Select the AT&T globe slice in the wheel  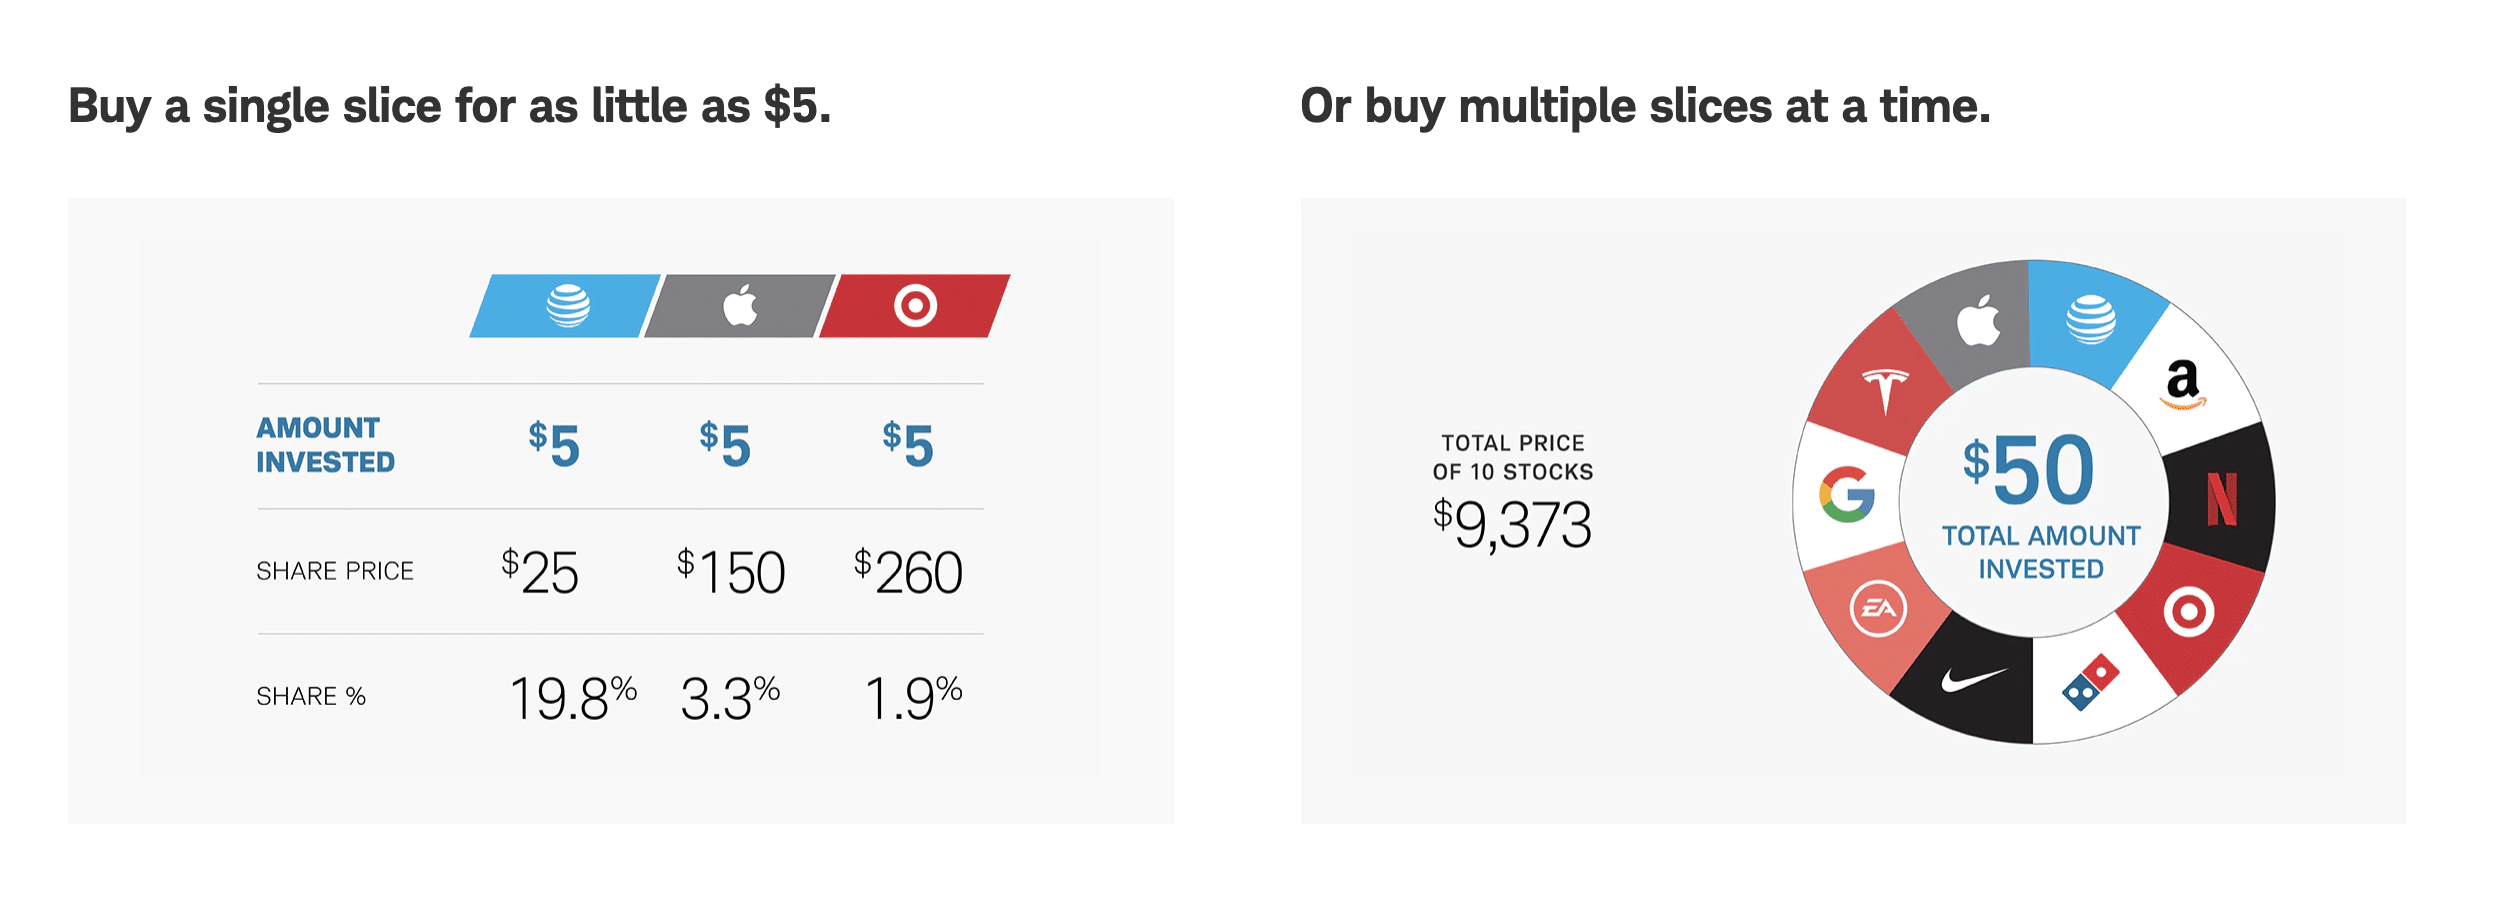point(2090,320)
